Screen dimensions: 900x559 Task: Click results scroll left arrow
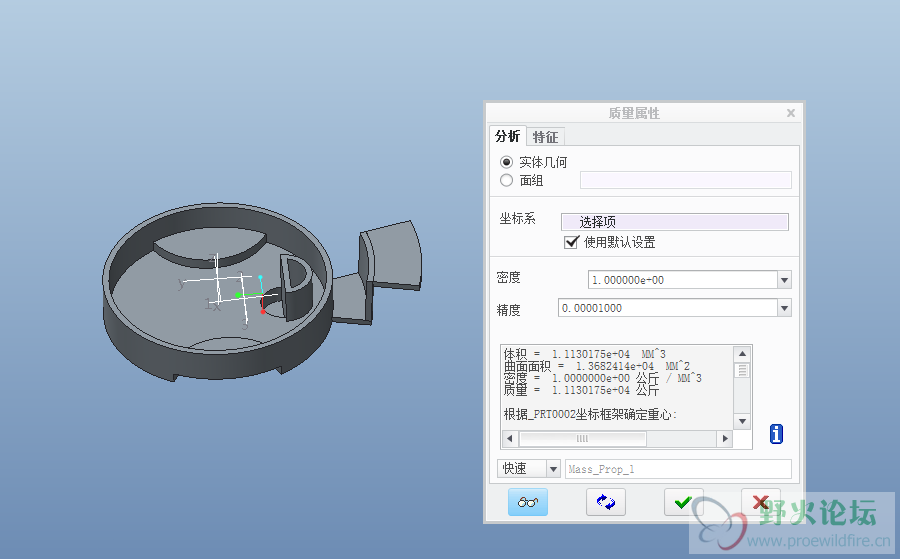click(x=510, y=438)
